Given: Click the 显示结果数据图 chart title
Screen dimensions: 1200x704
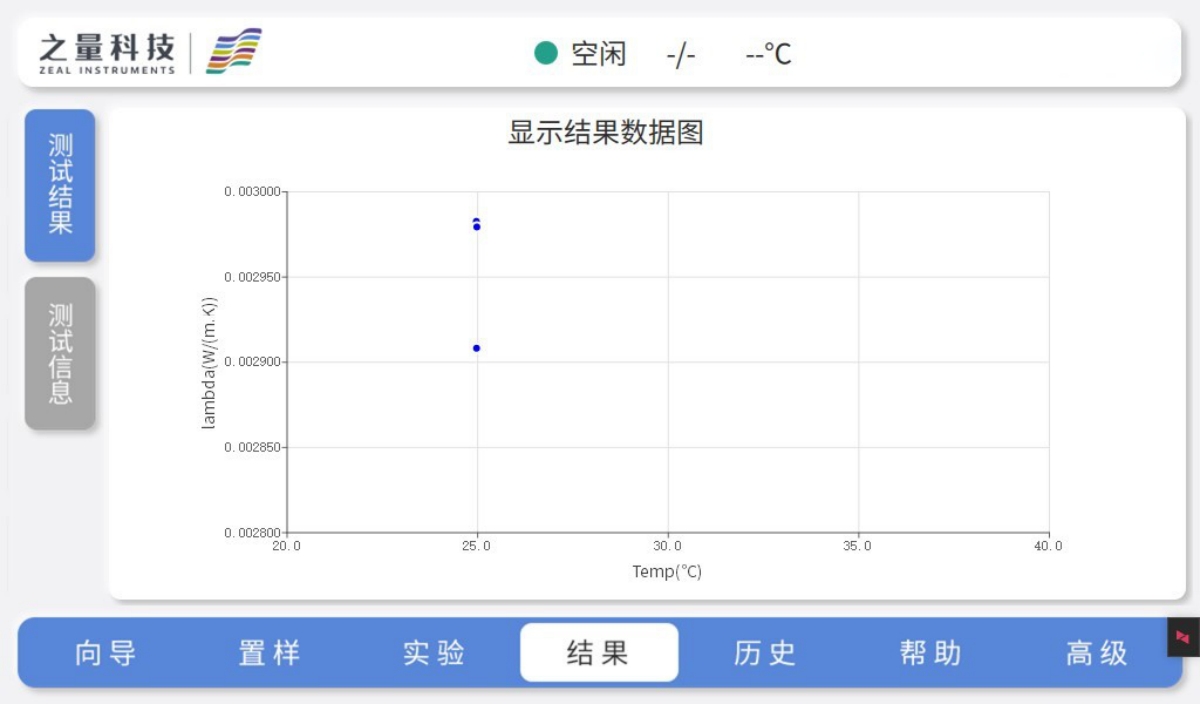Looking at the screenshot, I should (605, 133).
